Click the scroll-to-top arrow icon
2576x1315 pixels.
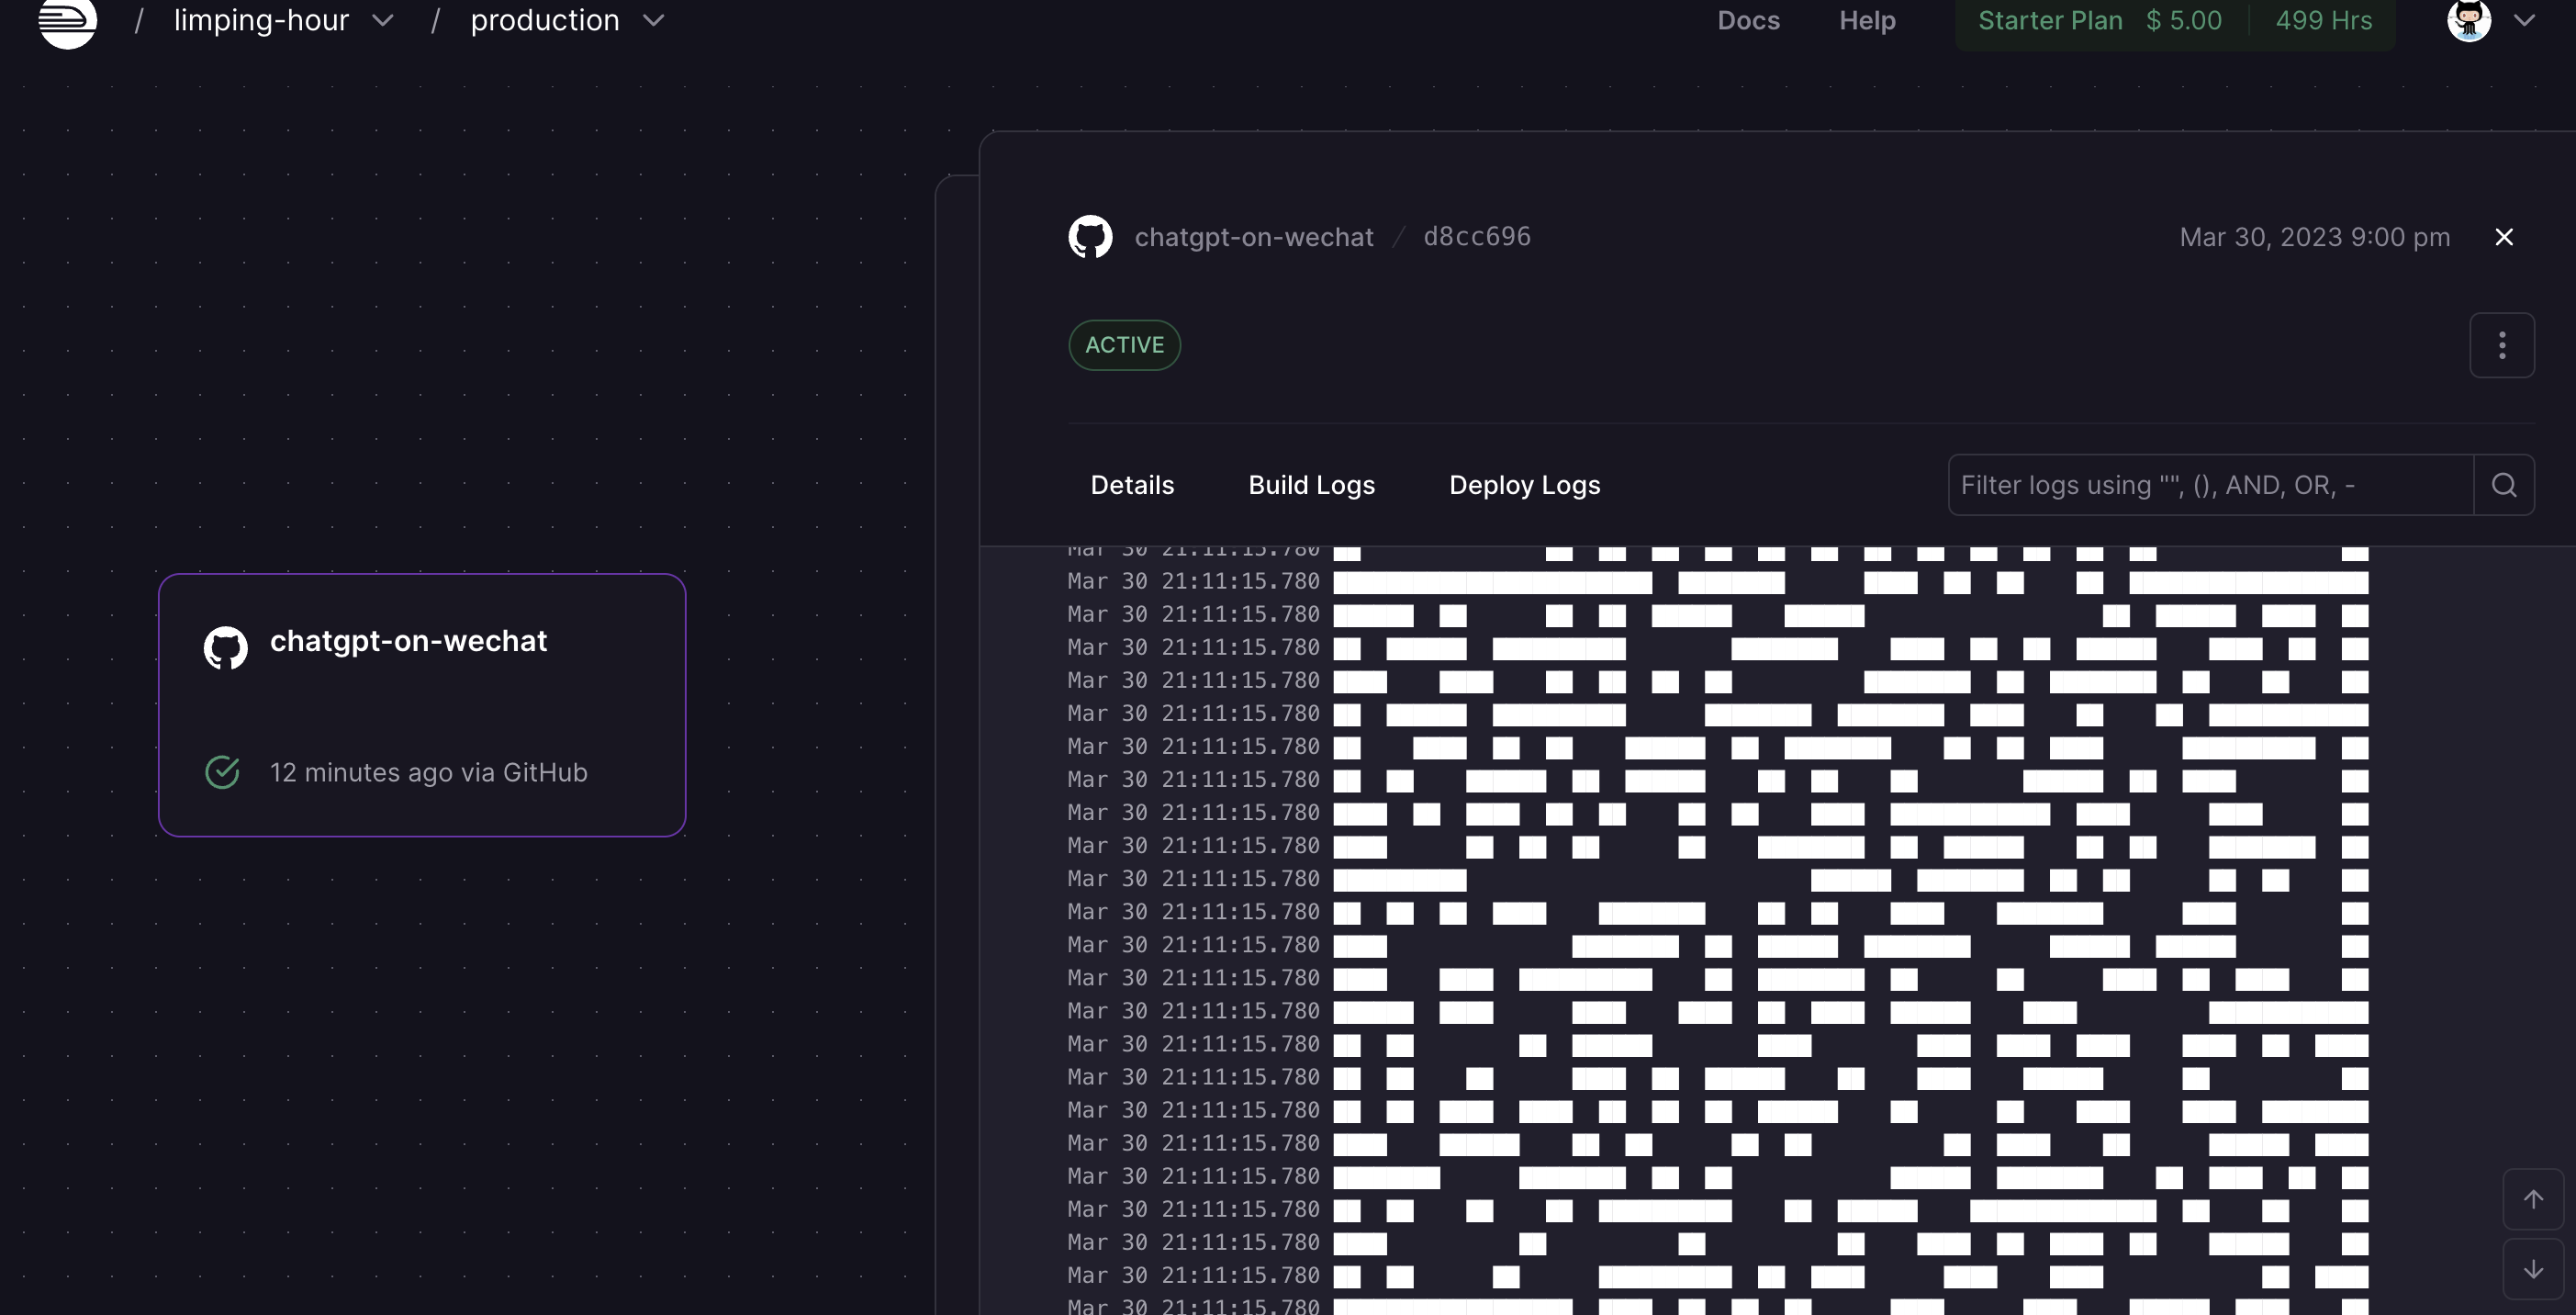(2533, 1199)
